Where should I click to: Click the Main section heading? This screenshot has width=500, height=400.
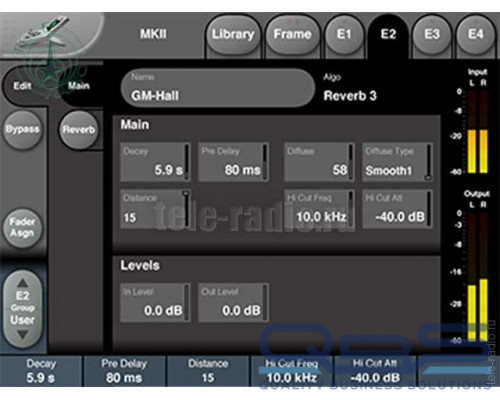click(x=135, y=125)
